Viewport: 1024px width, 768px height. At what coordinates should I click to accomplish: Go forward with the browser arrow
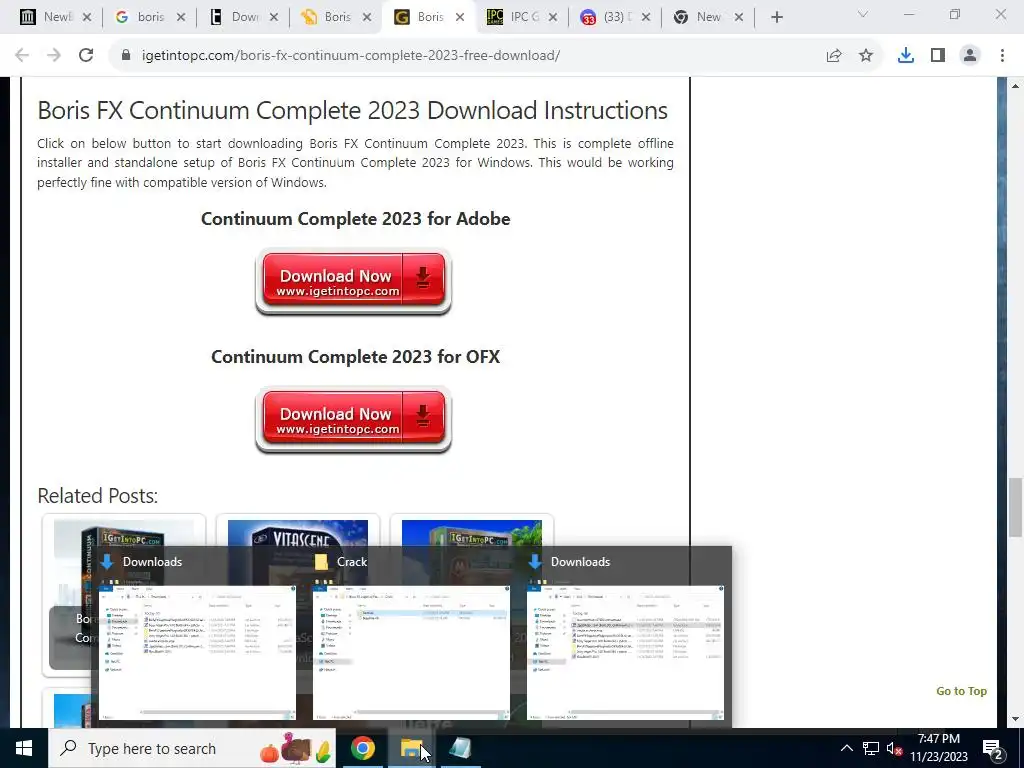(54, 56)
